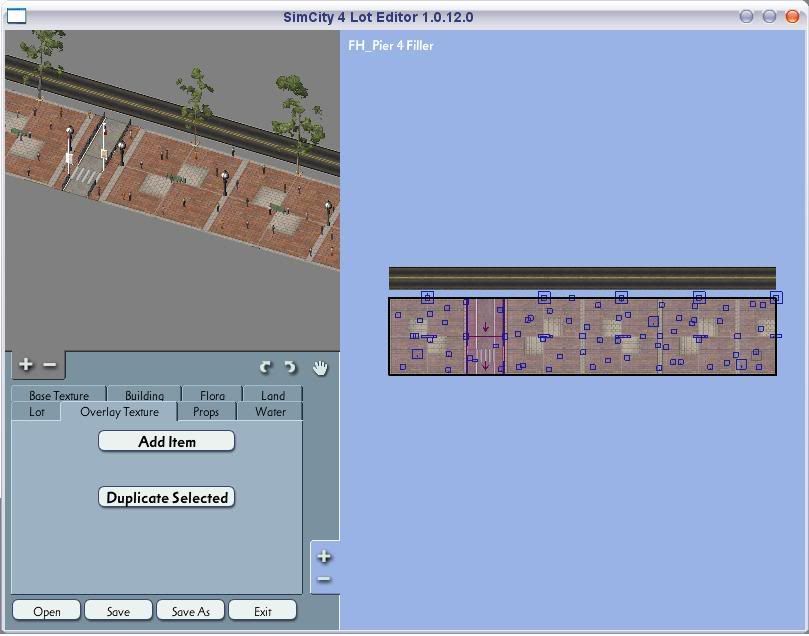This screenshot has width=809, height=636.
Task: Select the hand pan tool
Action: pyautogui.click(x=320, y=368)
